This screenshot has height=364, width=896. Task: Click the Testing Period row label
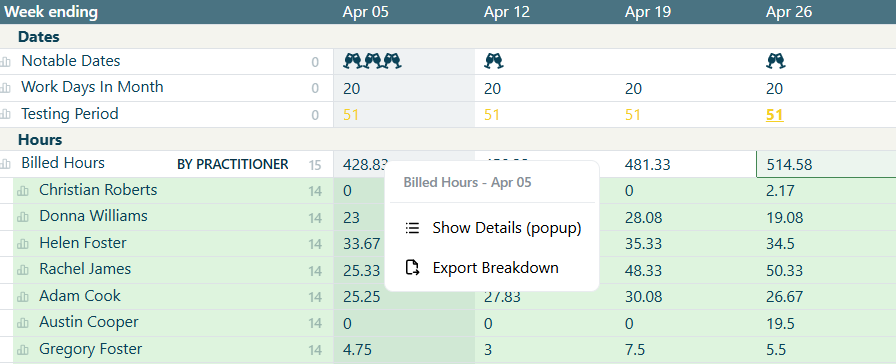click(70, 114)
